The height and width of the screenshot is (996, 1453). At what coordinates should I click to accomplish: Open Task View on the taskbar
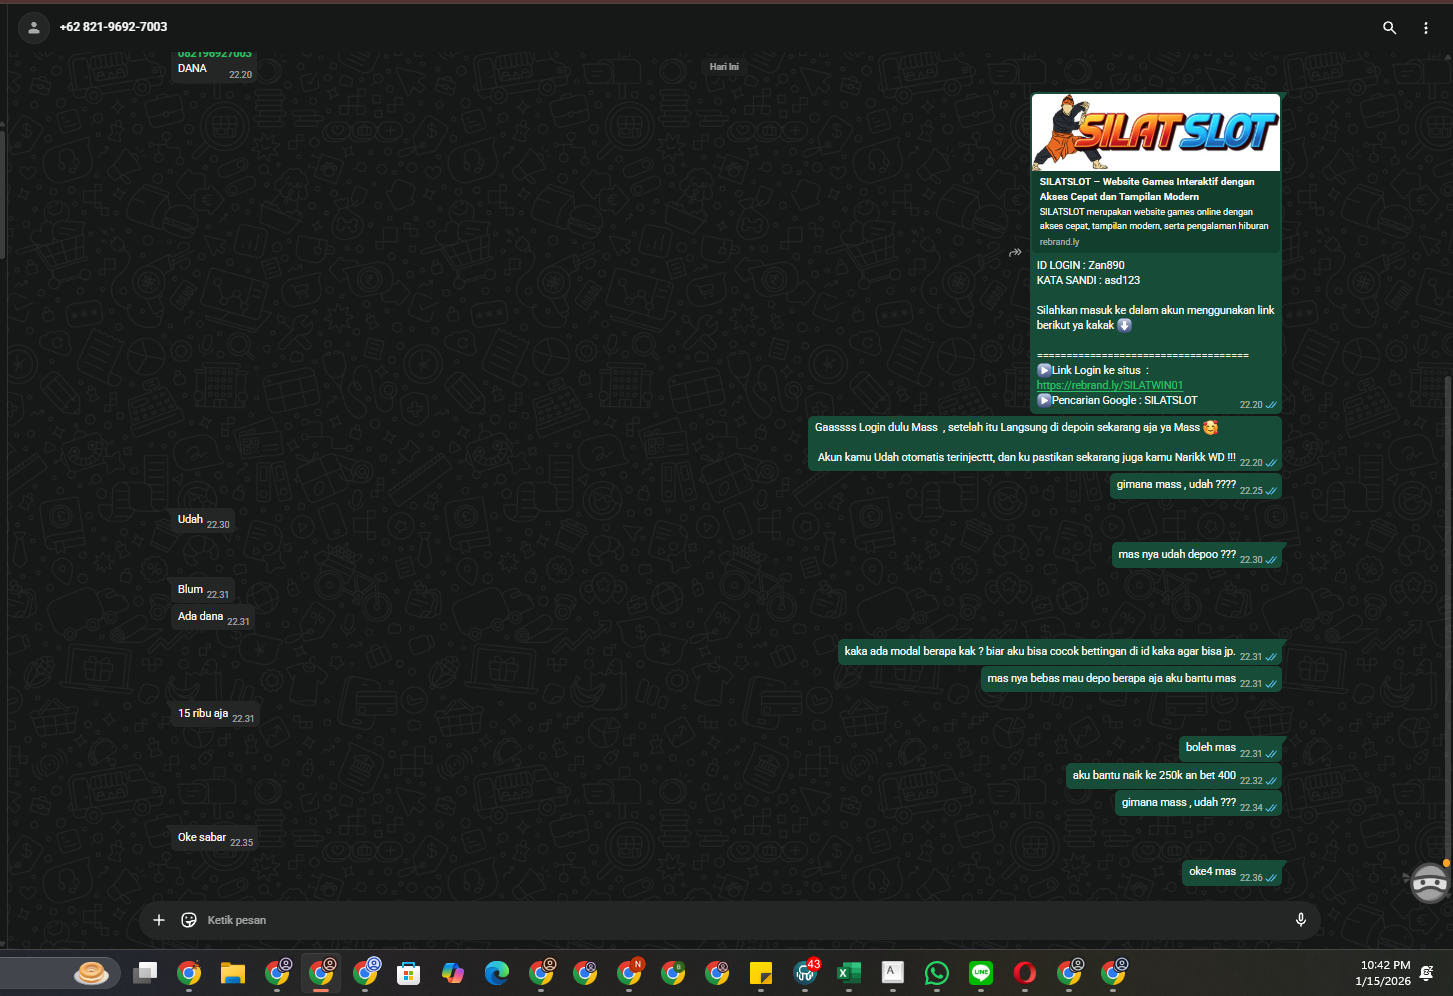pos(146,973)
